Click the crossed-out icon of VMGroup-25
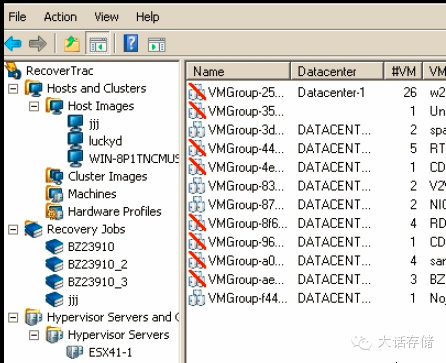 tap(197, 92)
